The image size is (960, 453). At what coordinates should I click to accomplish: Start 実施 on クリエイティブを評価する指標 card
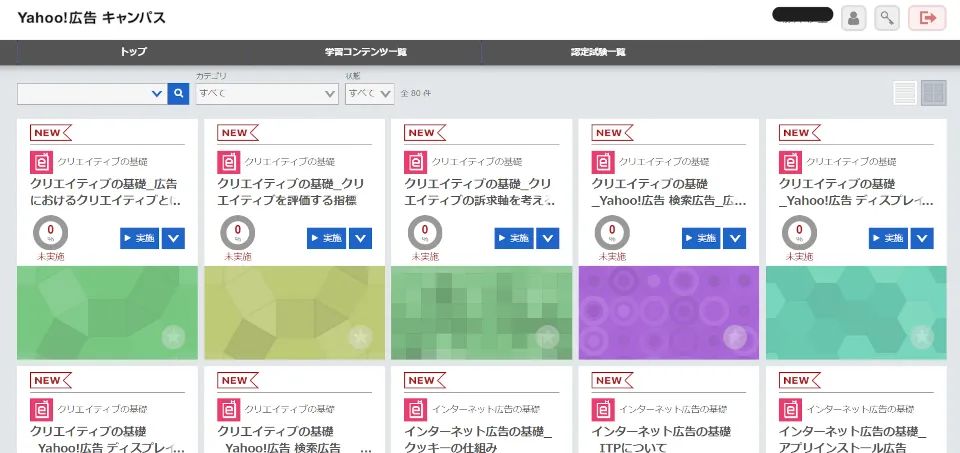(327, 238)
